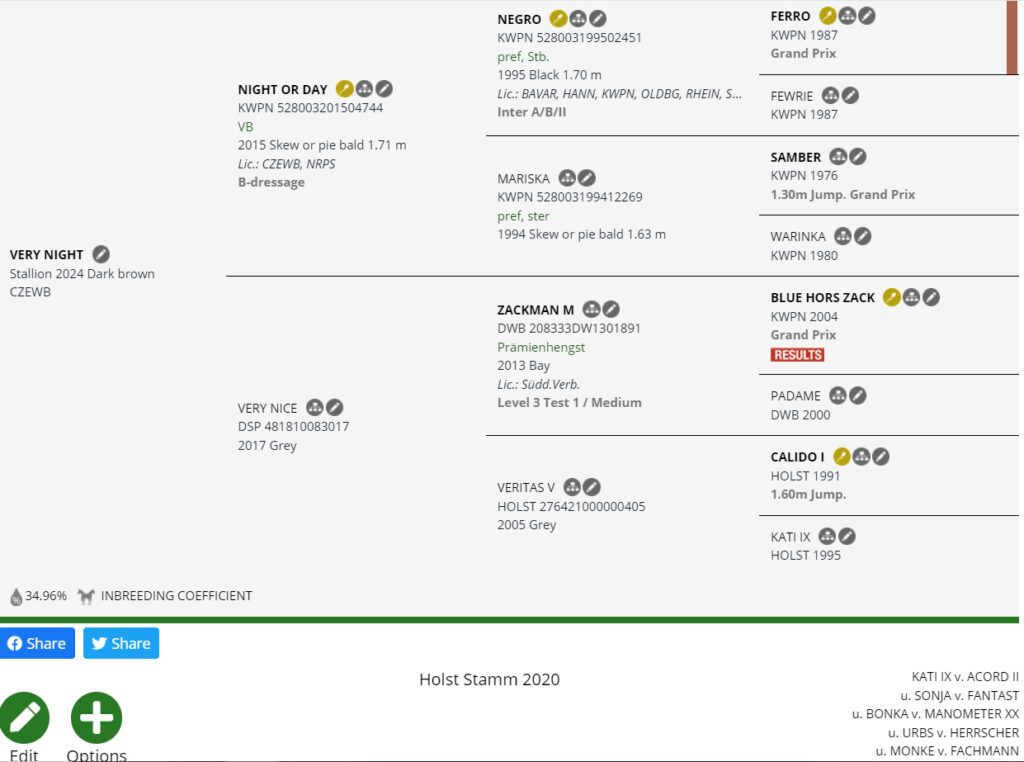The height and width of the screenshot is (762, 1024).
Task: Click the edit pencil icon beside VERY NIGHT
Action: coord(101,255)
